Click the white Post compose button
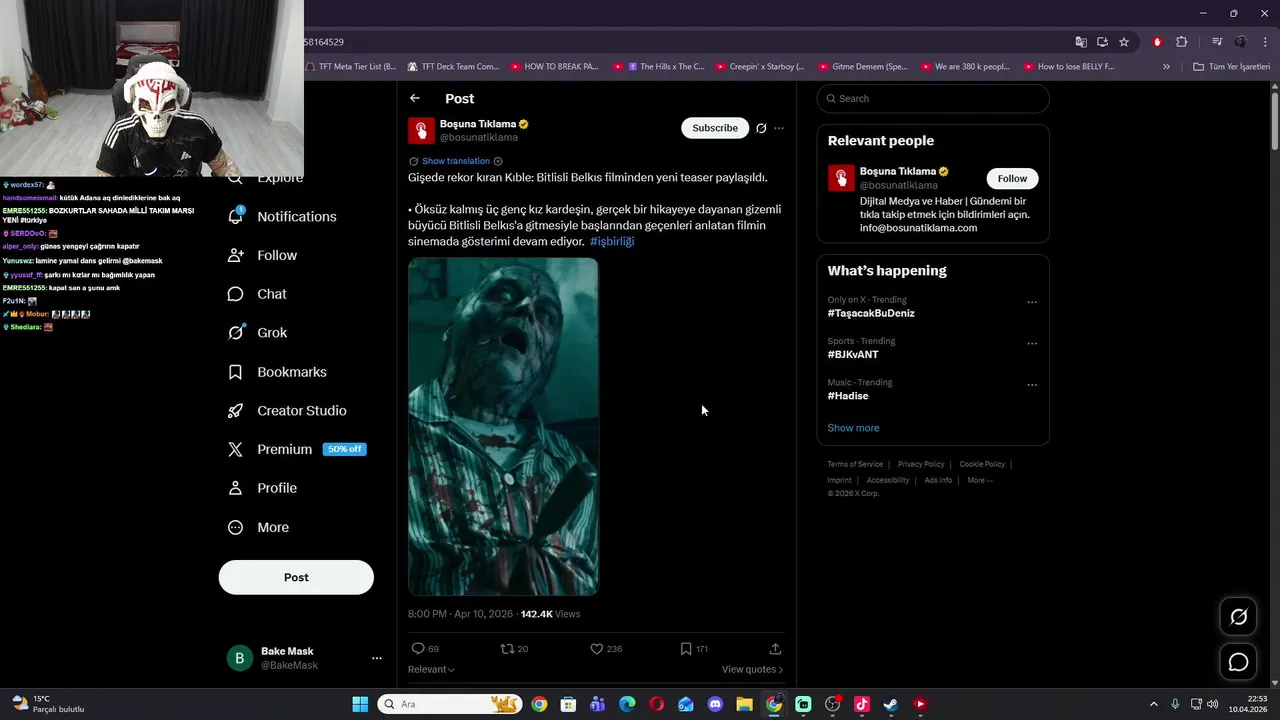Image resolution: width=1280 pixels, height=720 pixels. [296, 577]
